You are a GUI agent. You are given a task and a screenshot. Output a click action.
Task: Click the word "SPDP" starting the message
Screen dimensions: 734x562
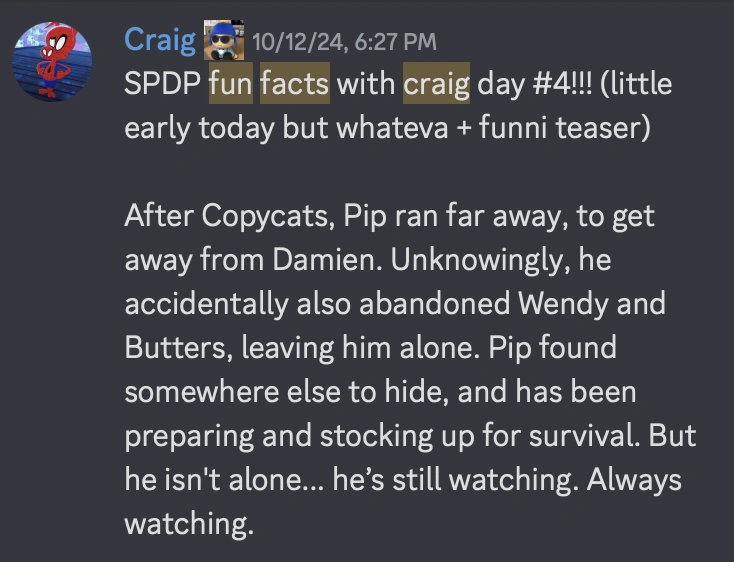161,84
